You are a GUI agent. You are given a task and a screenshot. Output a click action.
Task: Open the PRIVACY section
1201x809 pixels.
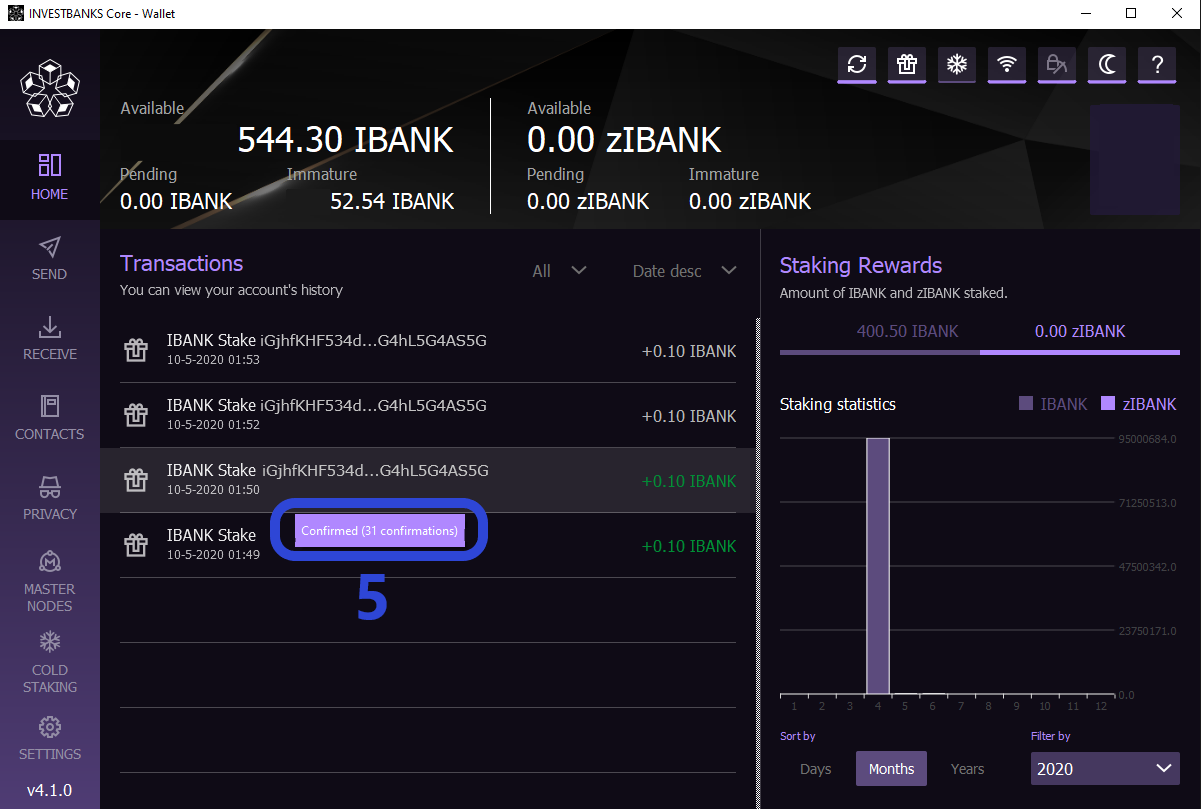(x=50, y=499)
